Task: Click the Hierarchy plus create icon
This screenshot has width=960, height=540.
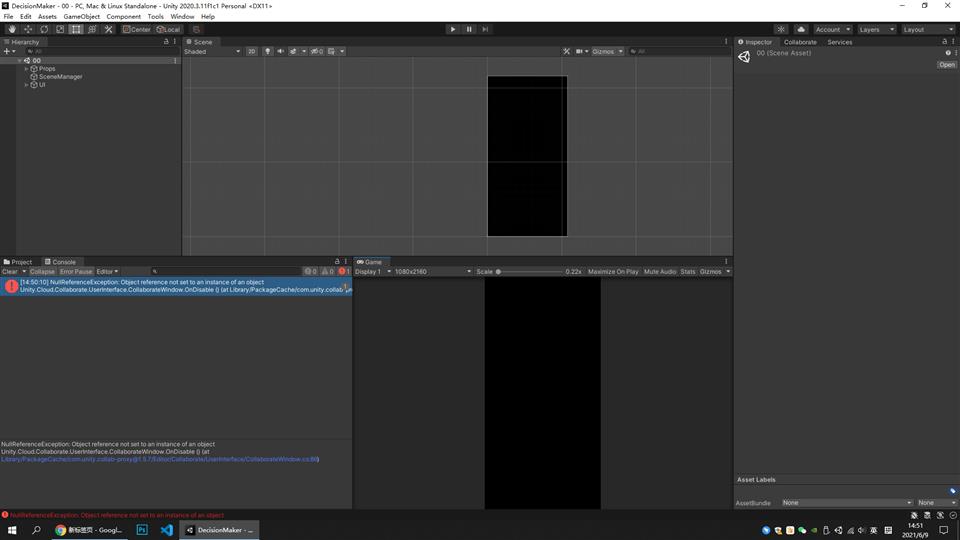Action: [x=9, y=51]
